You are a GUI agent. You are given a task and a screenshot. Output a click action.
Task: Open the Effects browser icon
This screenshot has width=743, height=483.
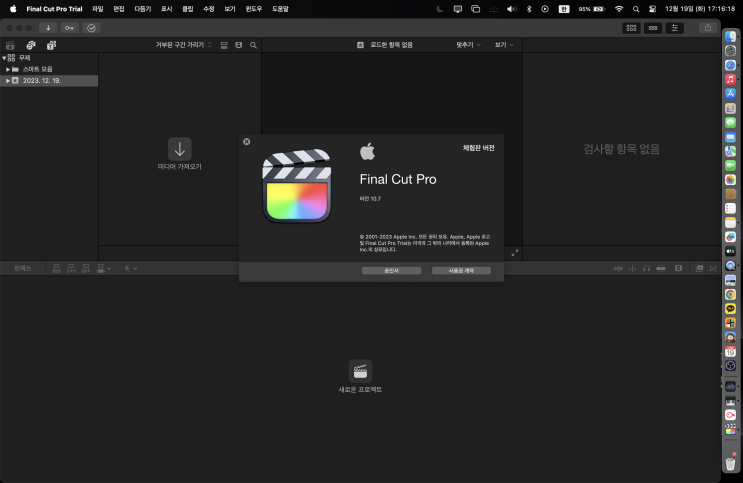pos(699,269)
